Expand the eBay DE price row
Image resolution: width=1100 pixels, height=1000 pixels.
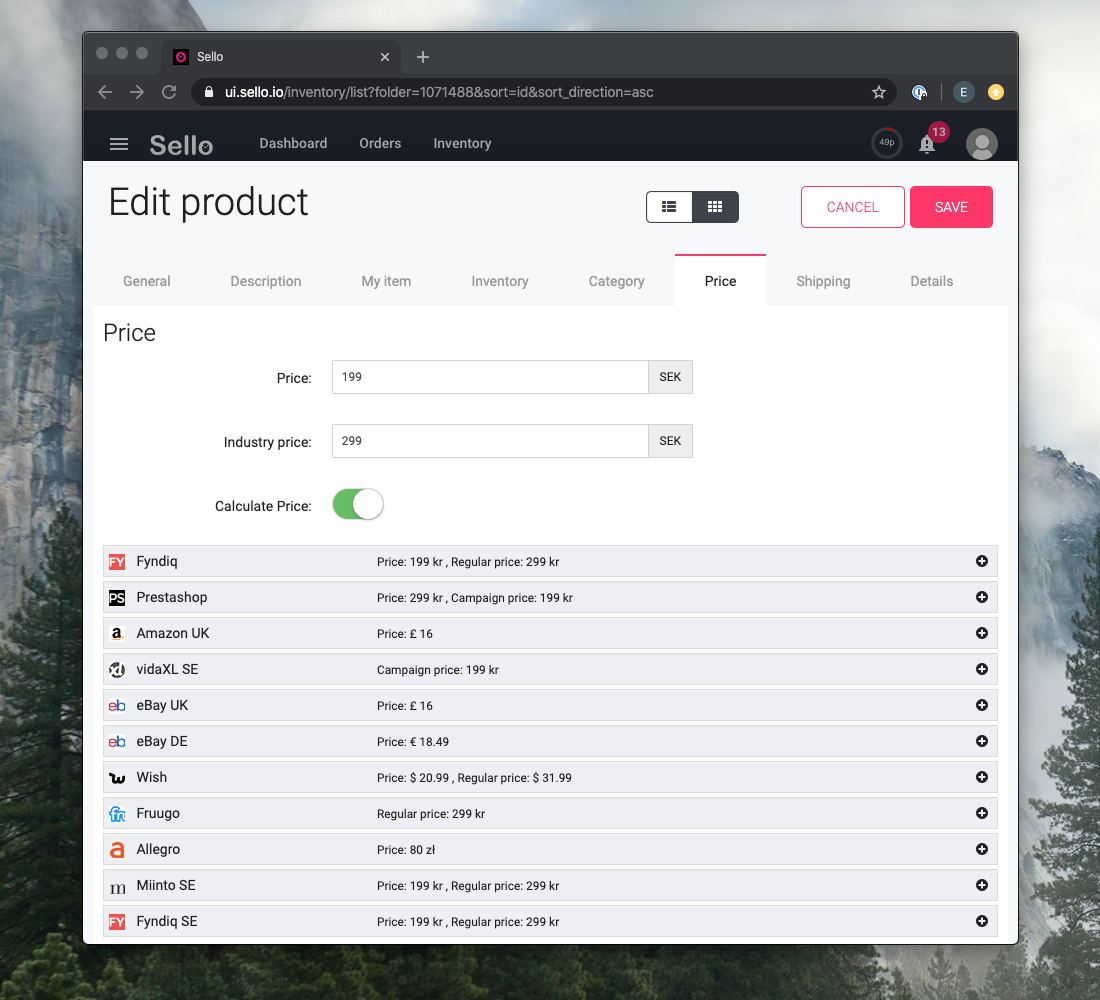(x=982, y=741)
